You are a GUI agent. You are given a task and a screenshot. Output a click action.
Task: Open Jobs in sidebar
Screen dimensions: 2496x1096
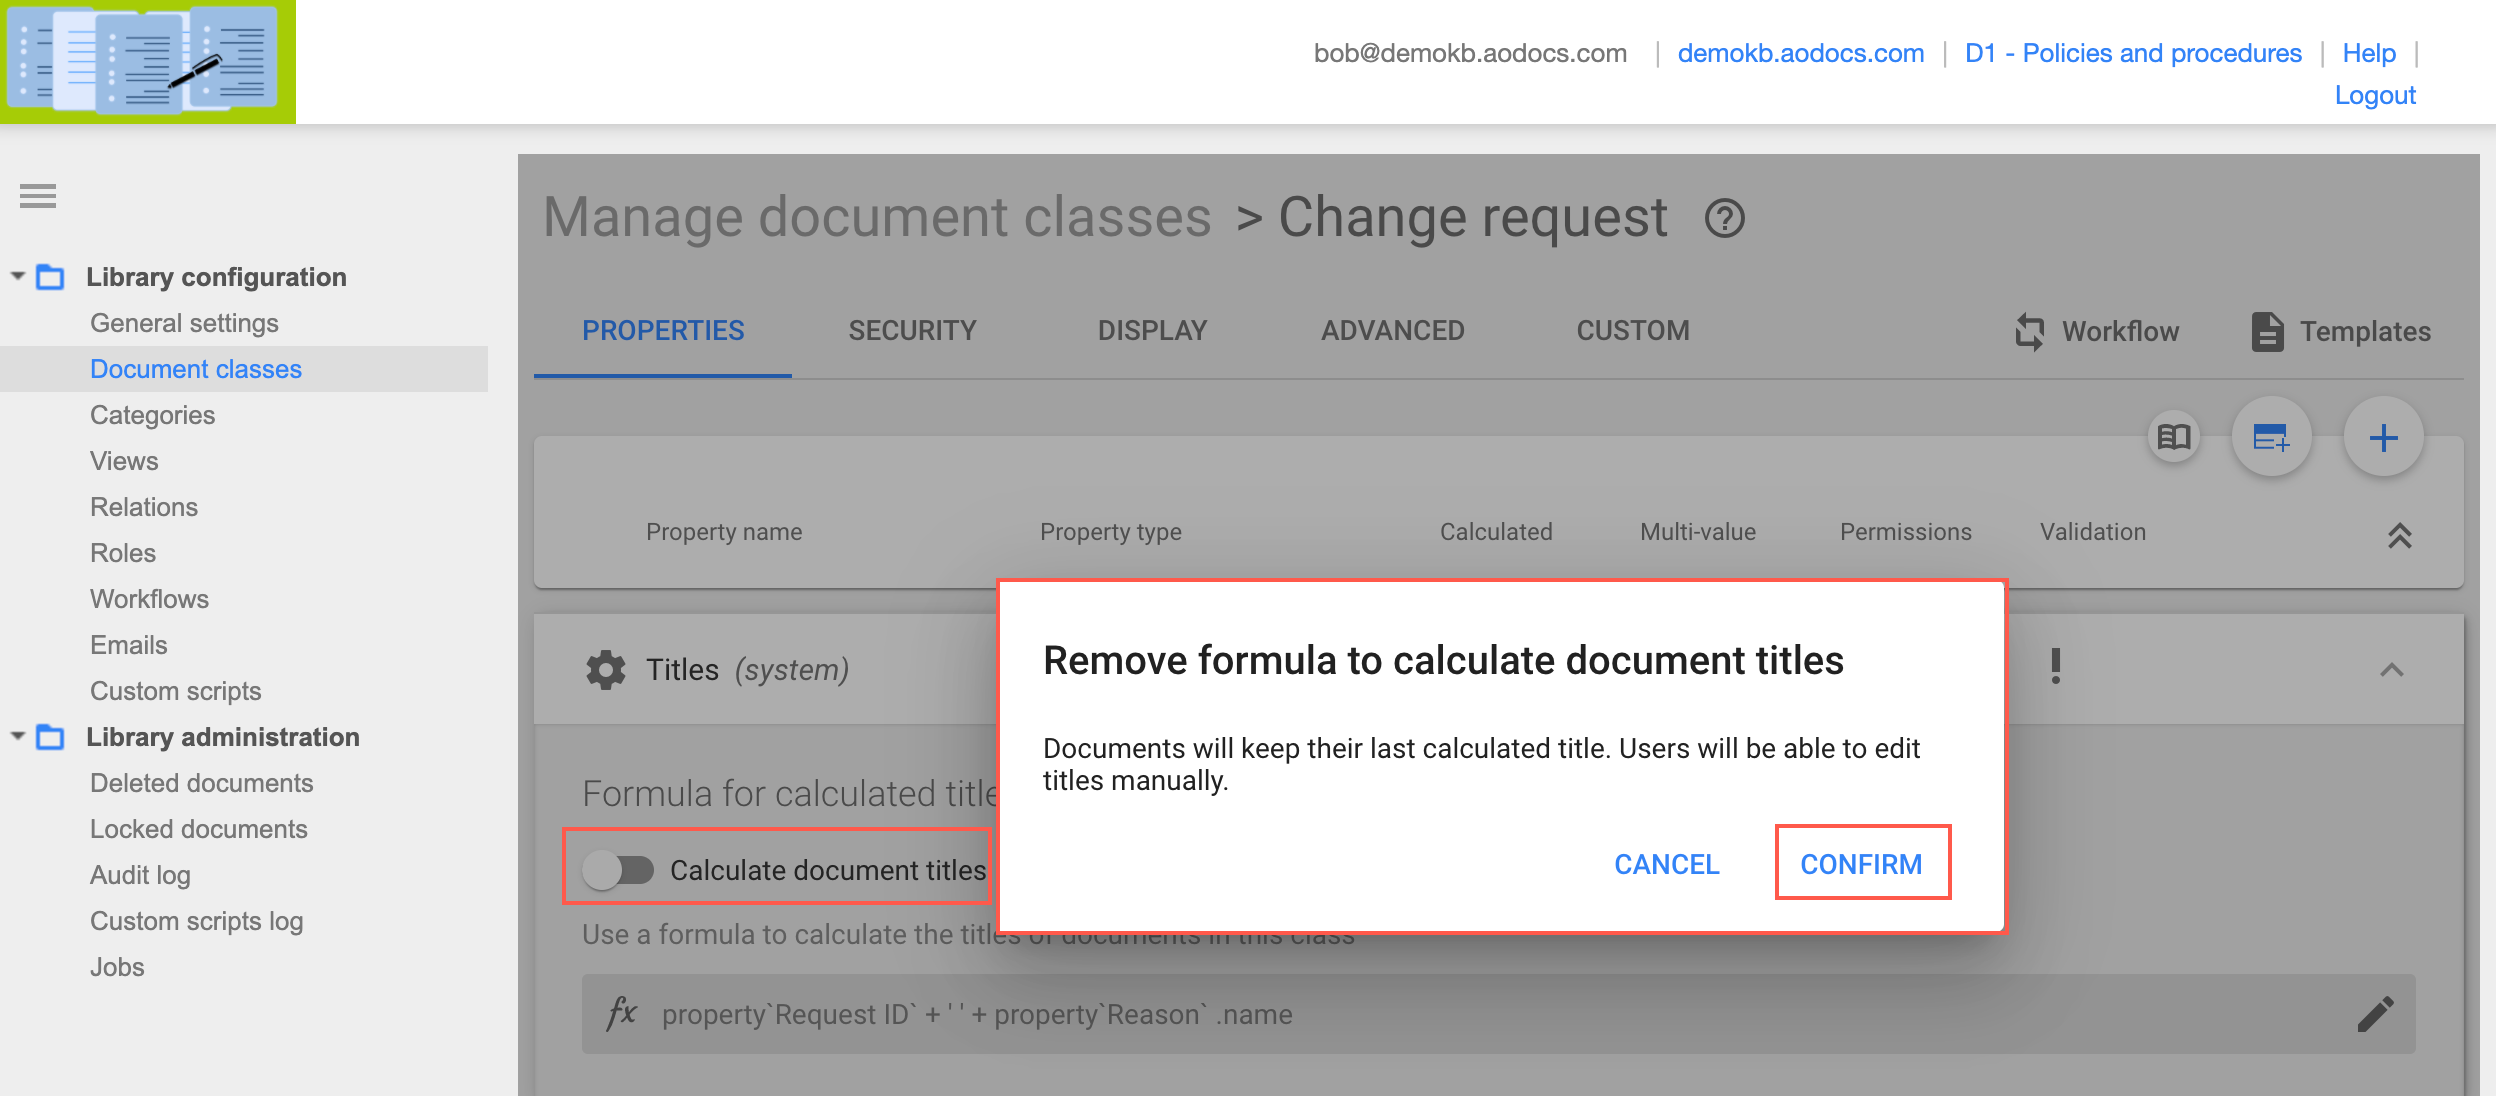[x=117, y=967]
